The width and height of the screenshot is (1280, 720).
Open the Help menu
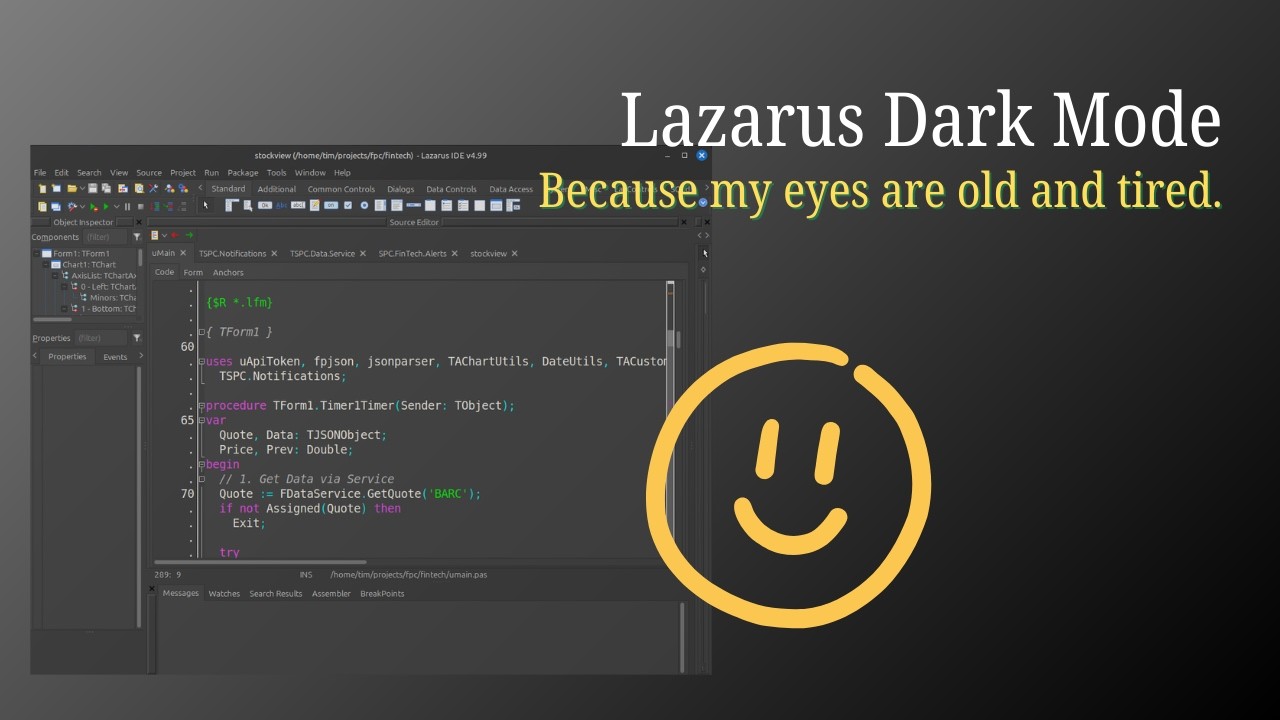pyautogui.click(x=342, y=172)
